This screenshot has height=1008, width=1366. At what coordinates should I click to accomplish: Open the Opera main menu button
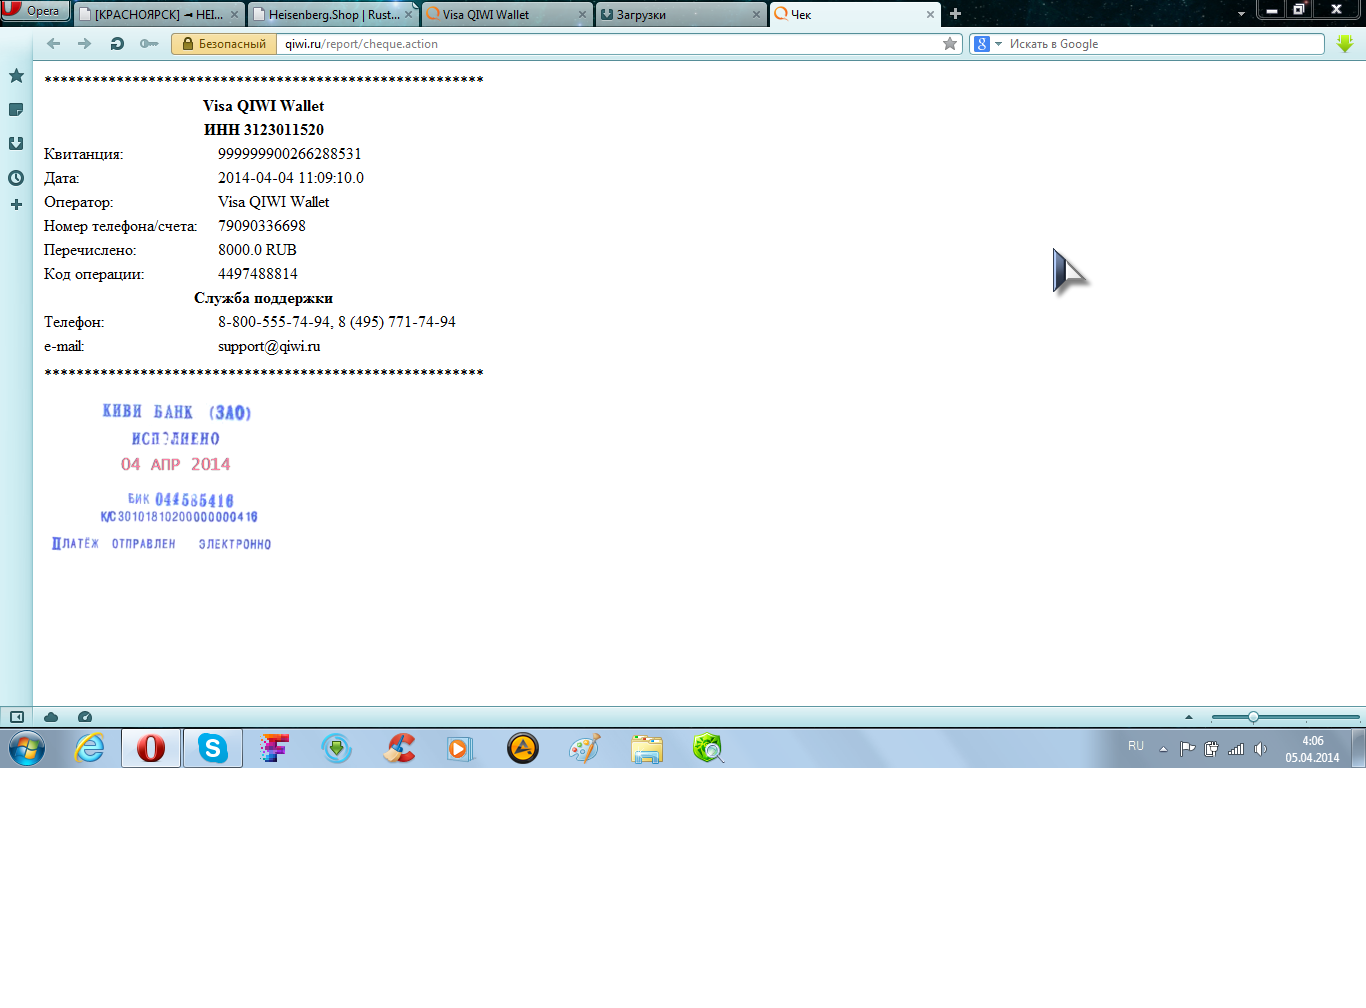(x=35, y=11)
